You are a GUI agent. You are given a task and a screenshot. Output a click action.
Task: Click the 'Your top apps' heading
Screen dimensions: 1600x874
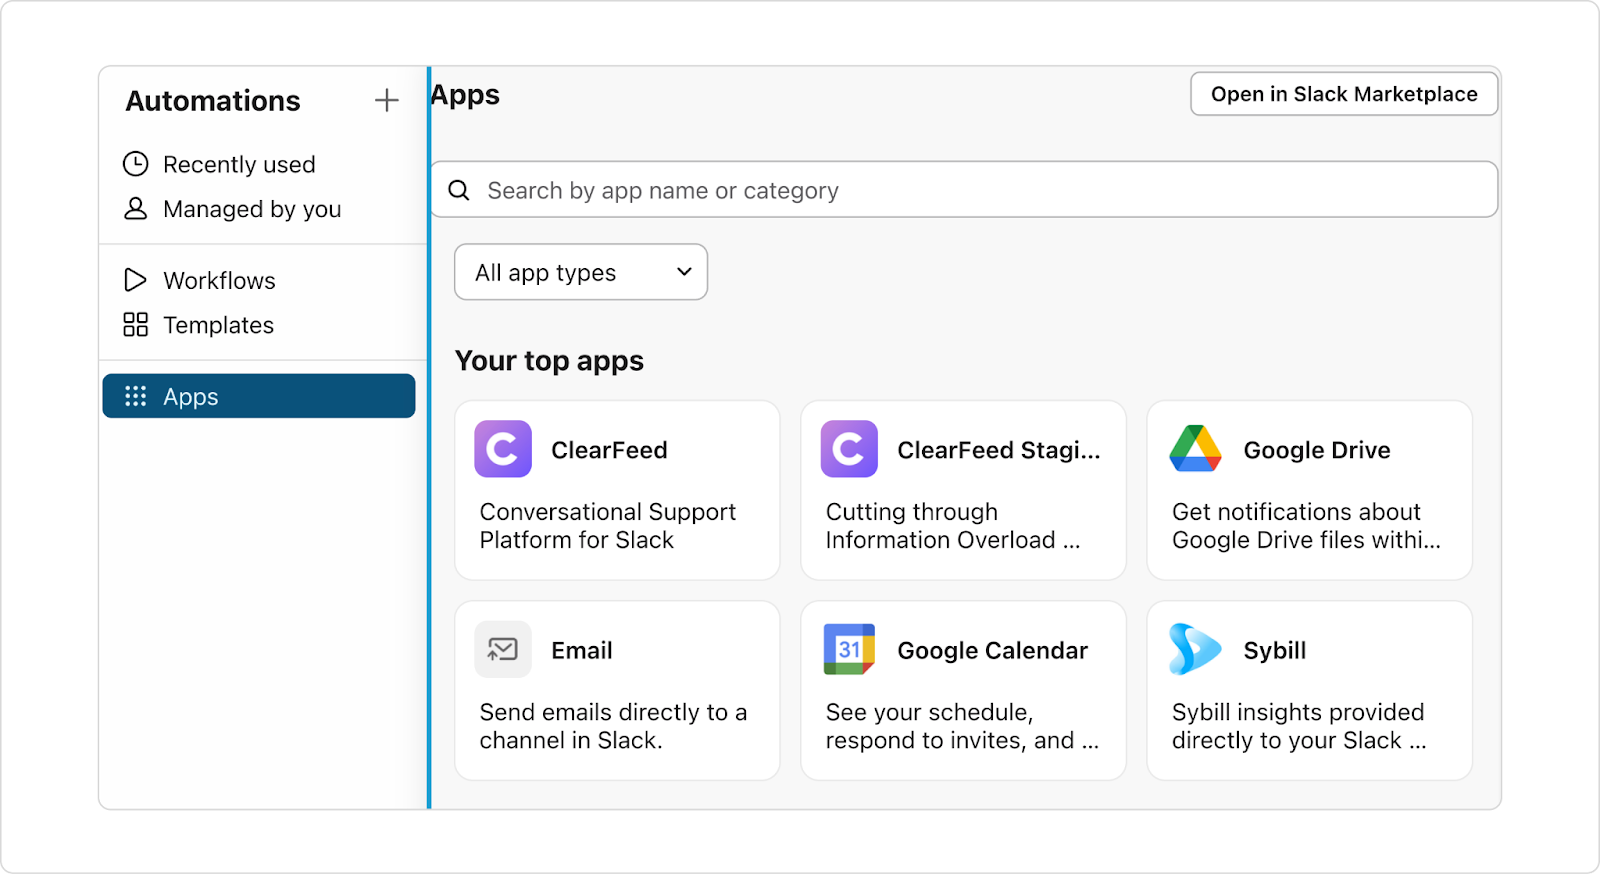pyautogui.click(x=549, y=361)
